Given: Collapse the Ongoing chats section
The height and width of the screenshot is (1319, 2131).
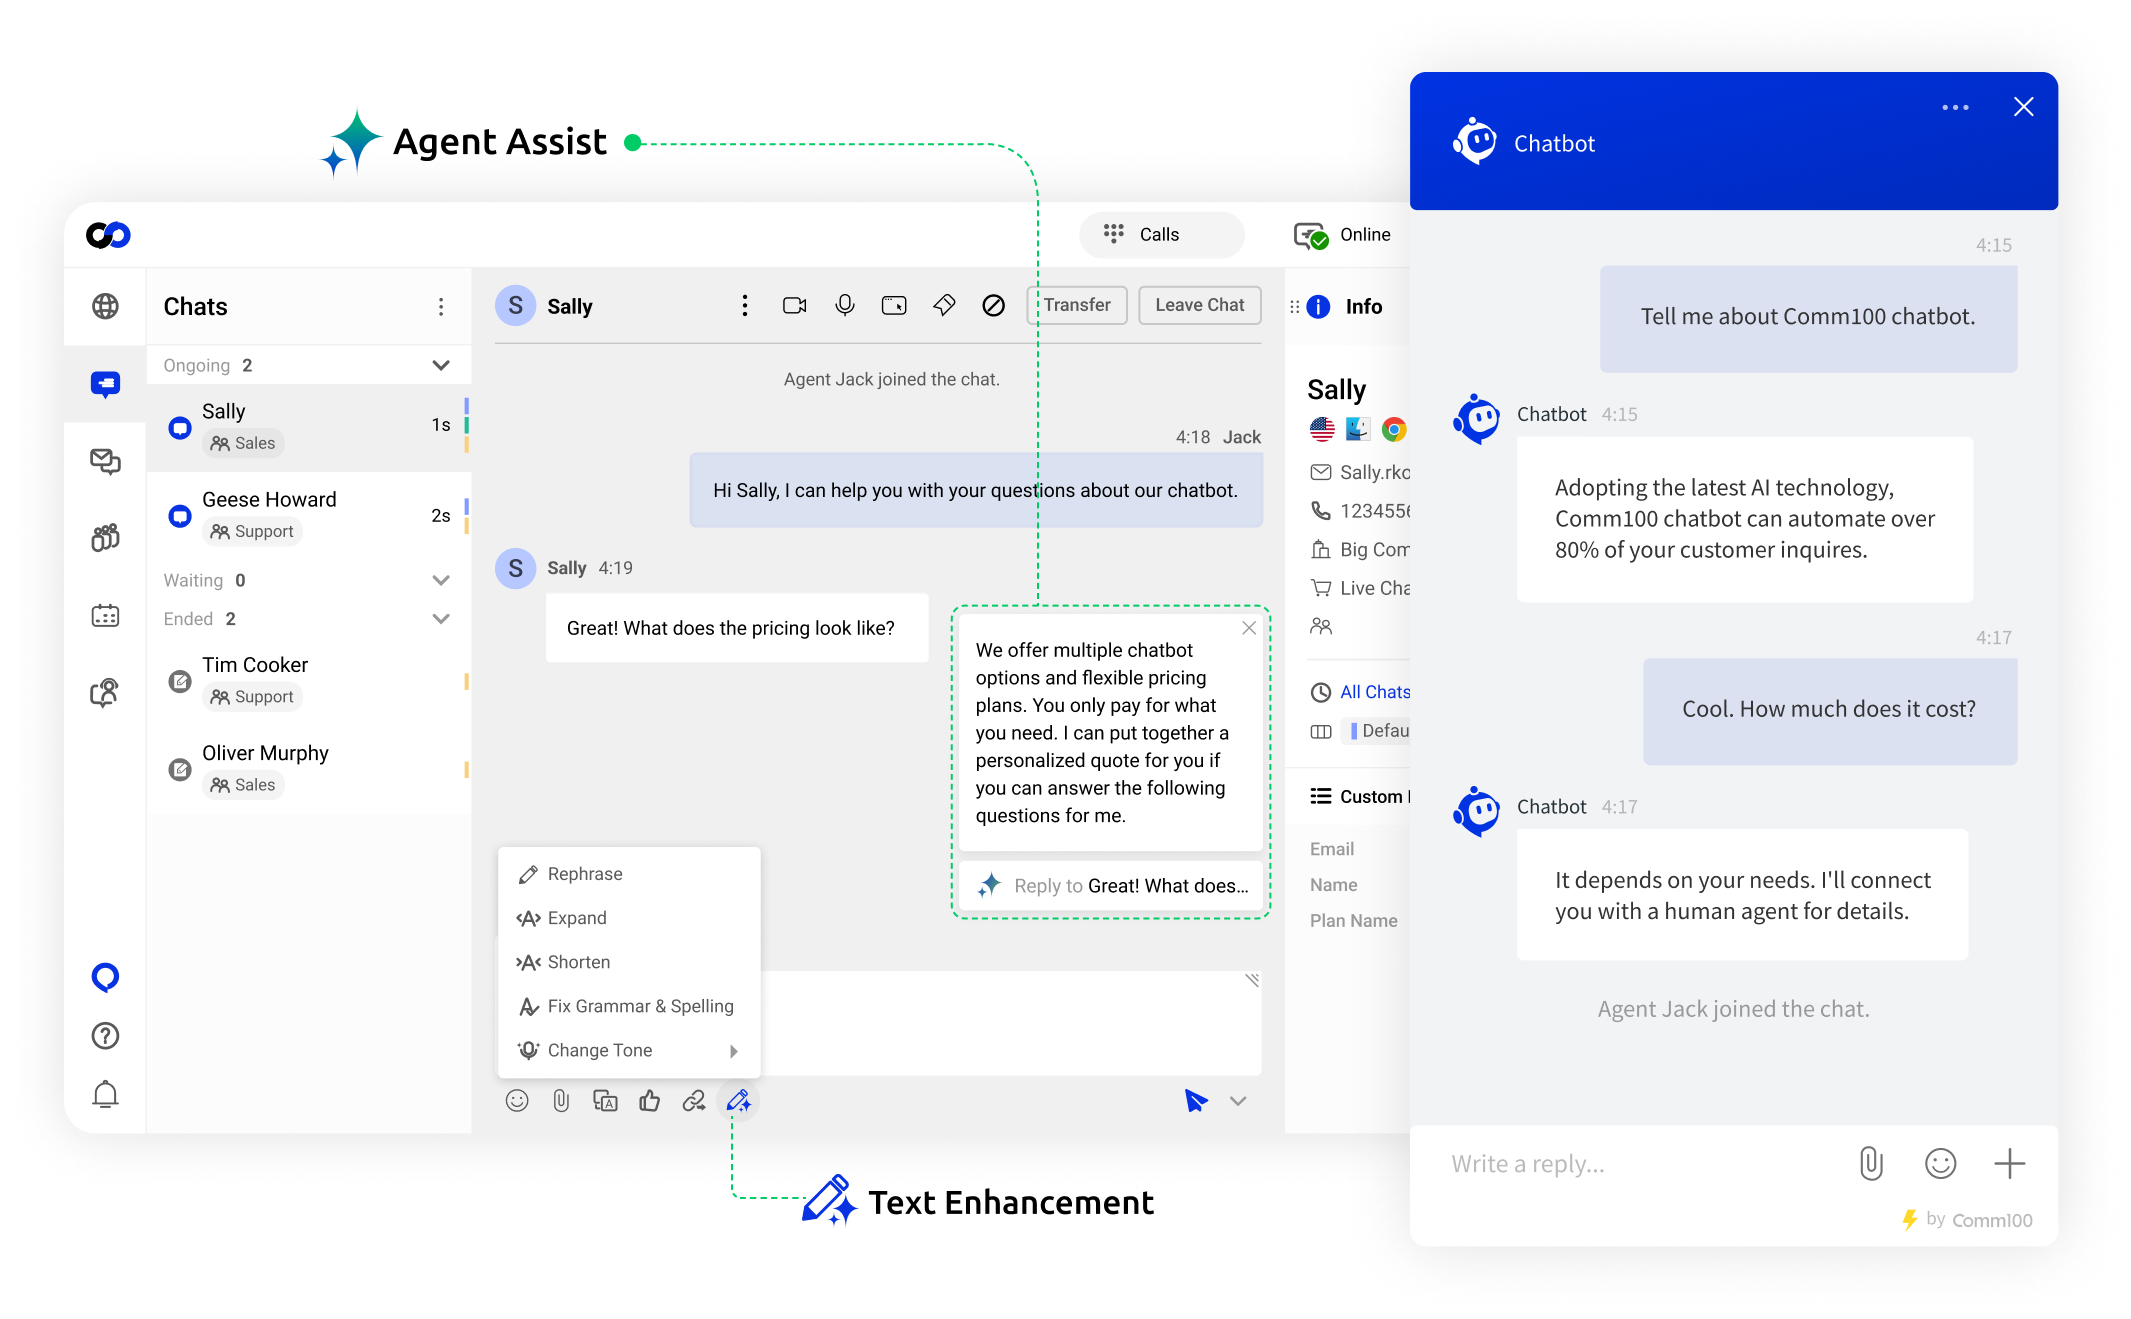Looking at the screenshot, I should [441, 365].
